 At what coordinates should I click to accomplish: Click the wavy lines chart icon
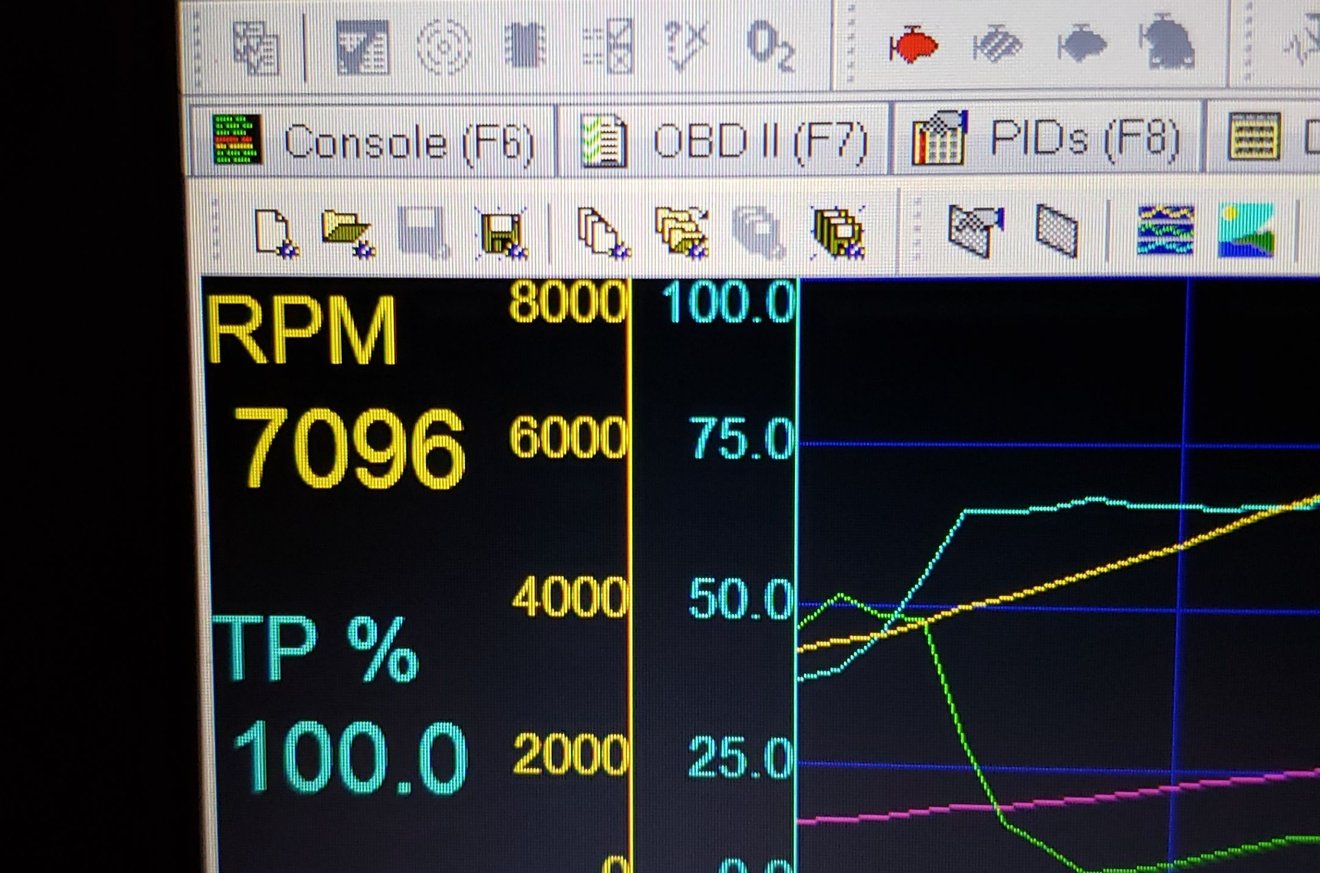tap(1165, 230)
